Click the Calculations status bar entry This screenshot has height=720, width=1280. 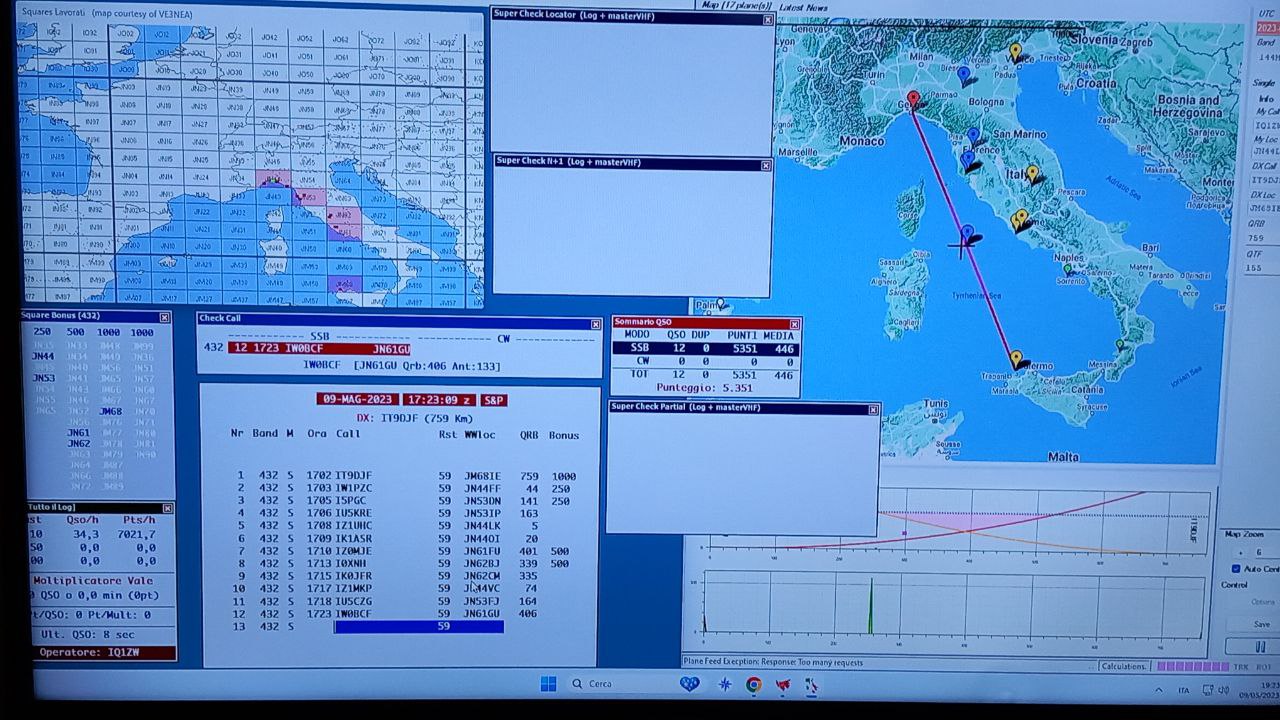[x=1124, y=666]
